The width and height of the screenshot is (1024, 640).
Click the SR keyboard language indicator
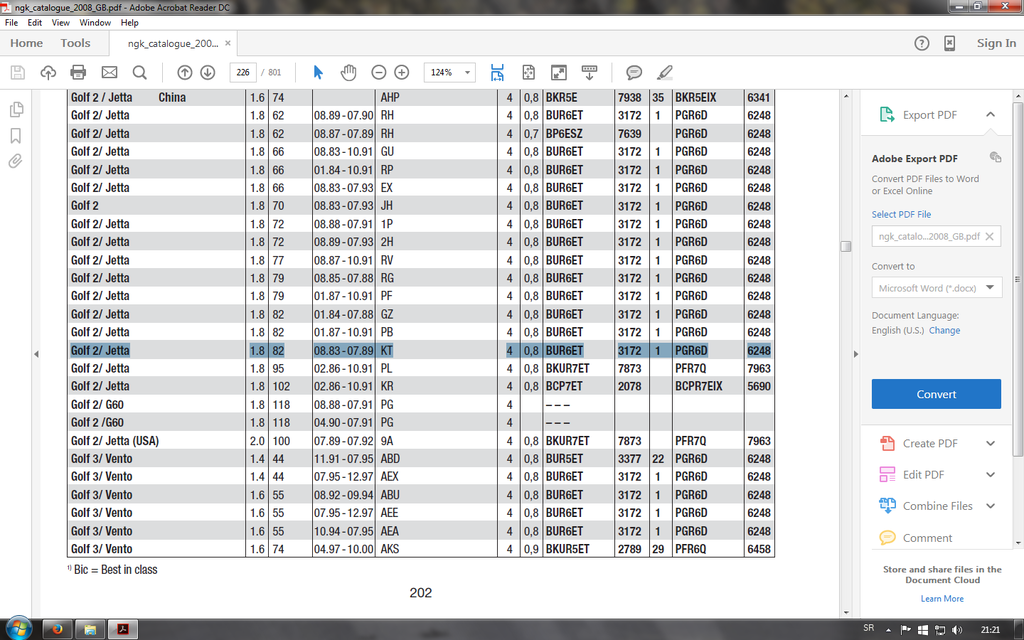coord(869,628)
